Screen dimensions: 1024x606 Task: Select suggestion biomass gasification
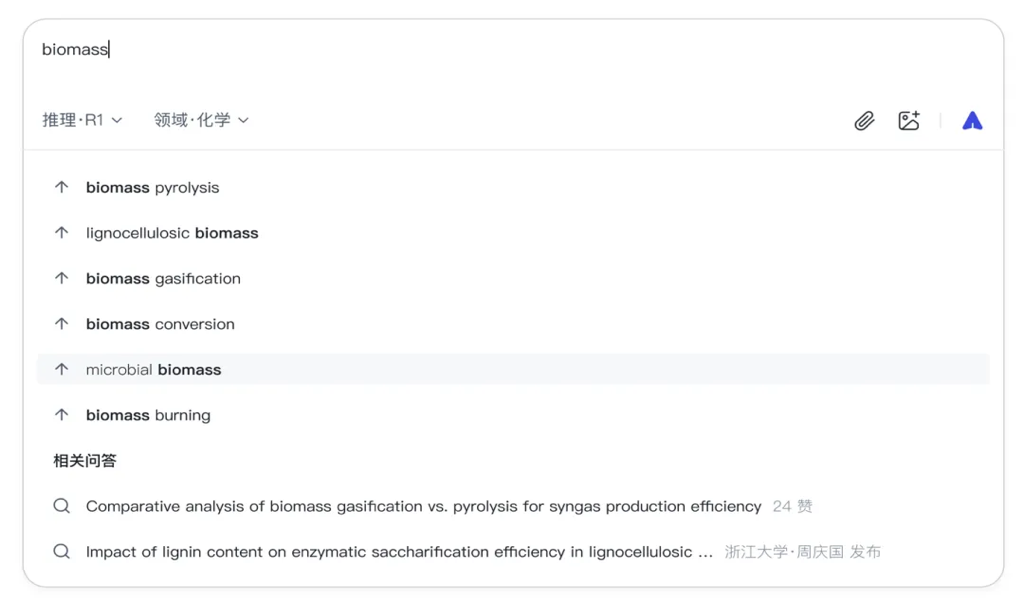click(513, 279)
